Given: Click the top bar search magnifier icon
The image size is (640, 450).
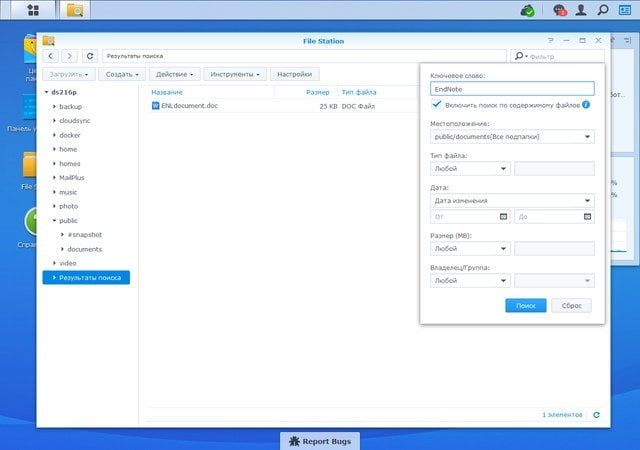Looking at the screenshot, I should 602,10.
